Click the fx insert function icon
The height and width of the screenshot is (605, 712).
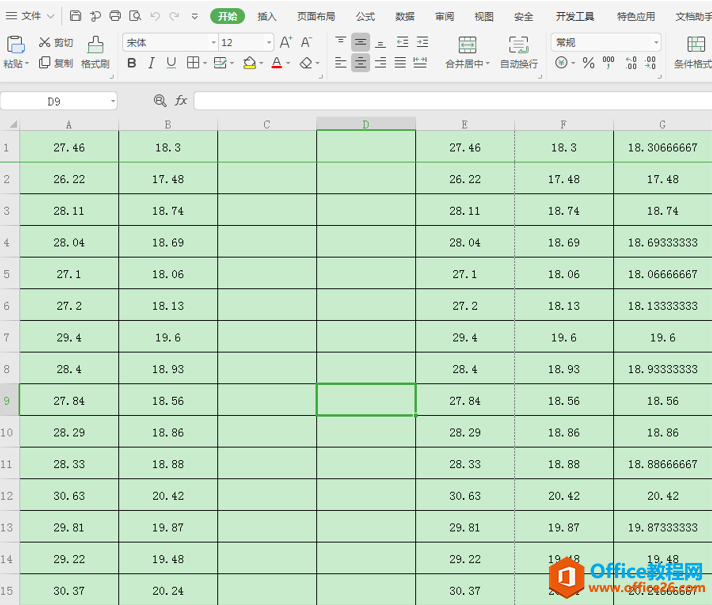click(x=181, y=100)
